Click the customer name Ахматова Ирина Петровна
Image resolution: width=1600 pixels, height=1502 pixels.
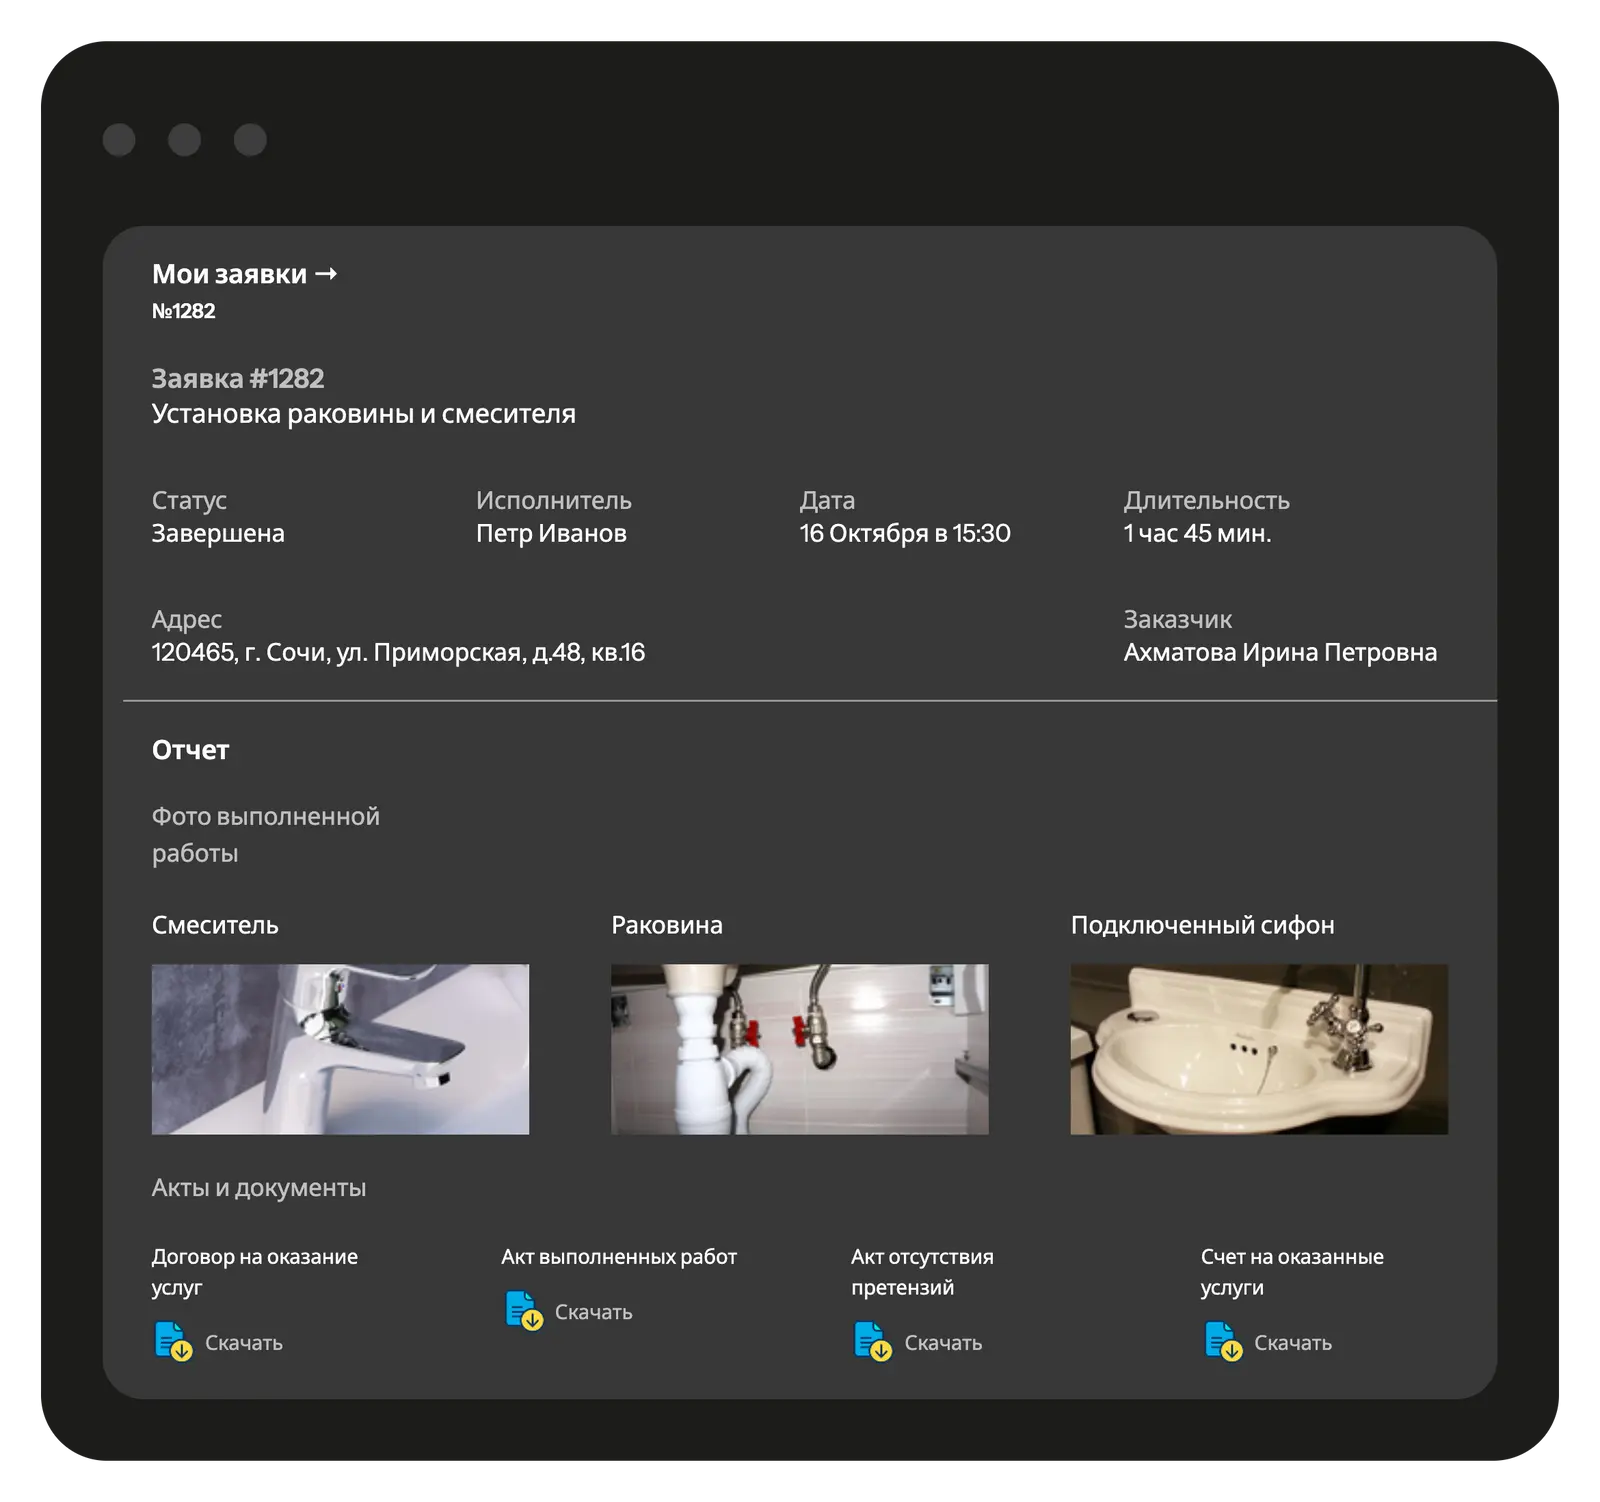tap(1280, 652)
